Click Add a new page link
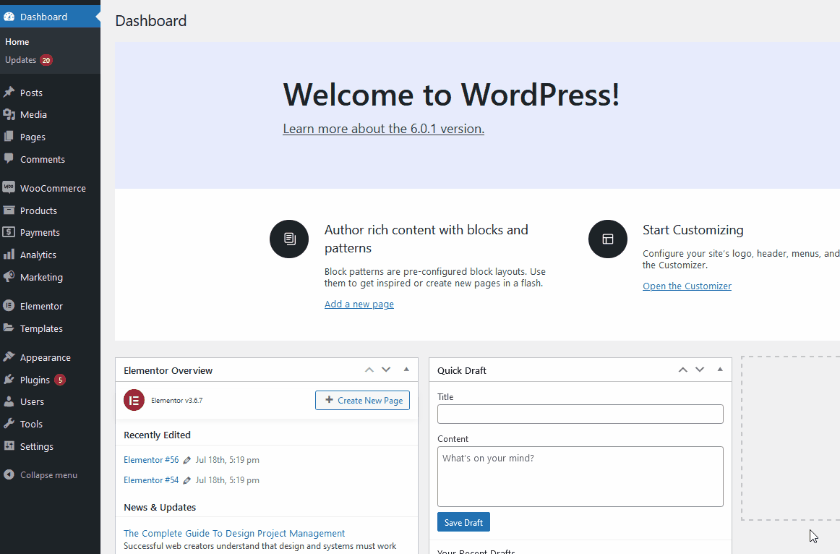 pos(359,304)
